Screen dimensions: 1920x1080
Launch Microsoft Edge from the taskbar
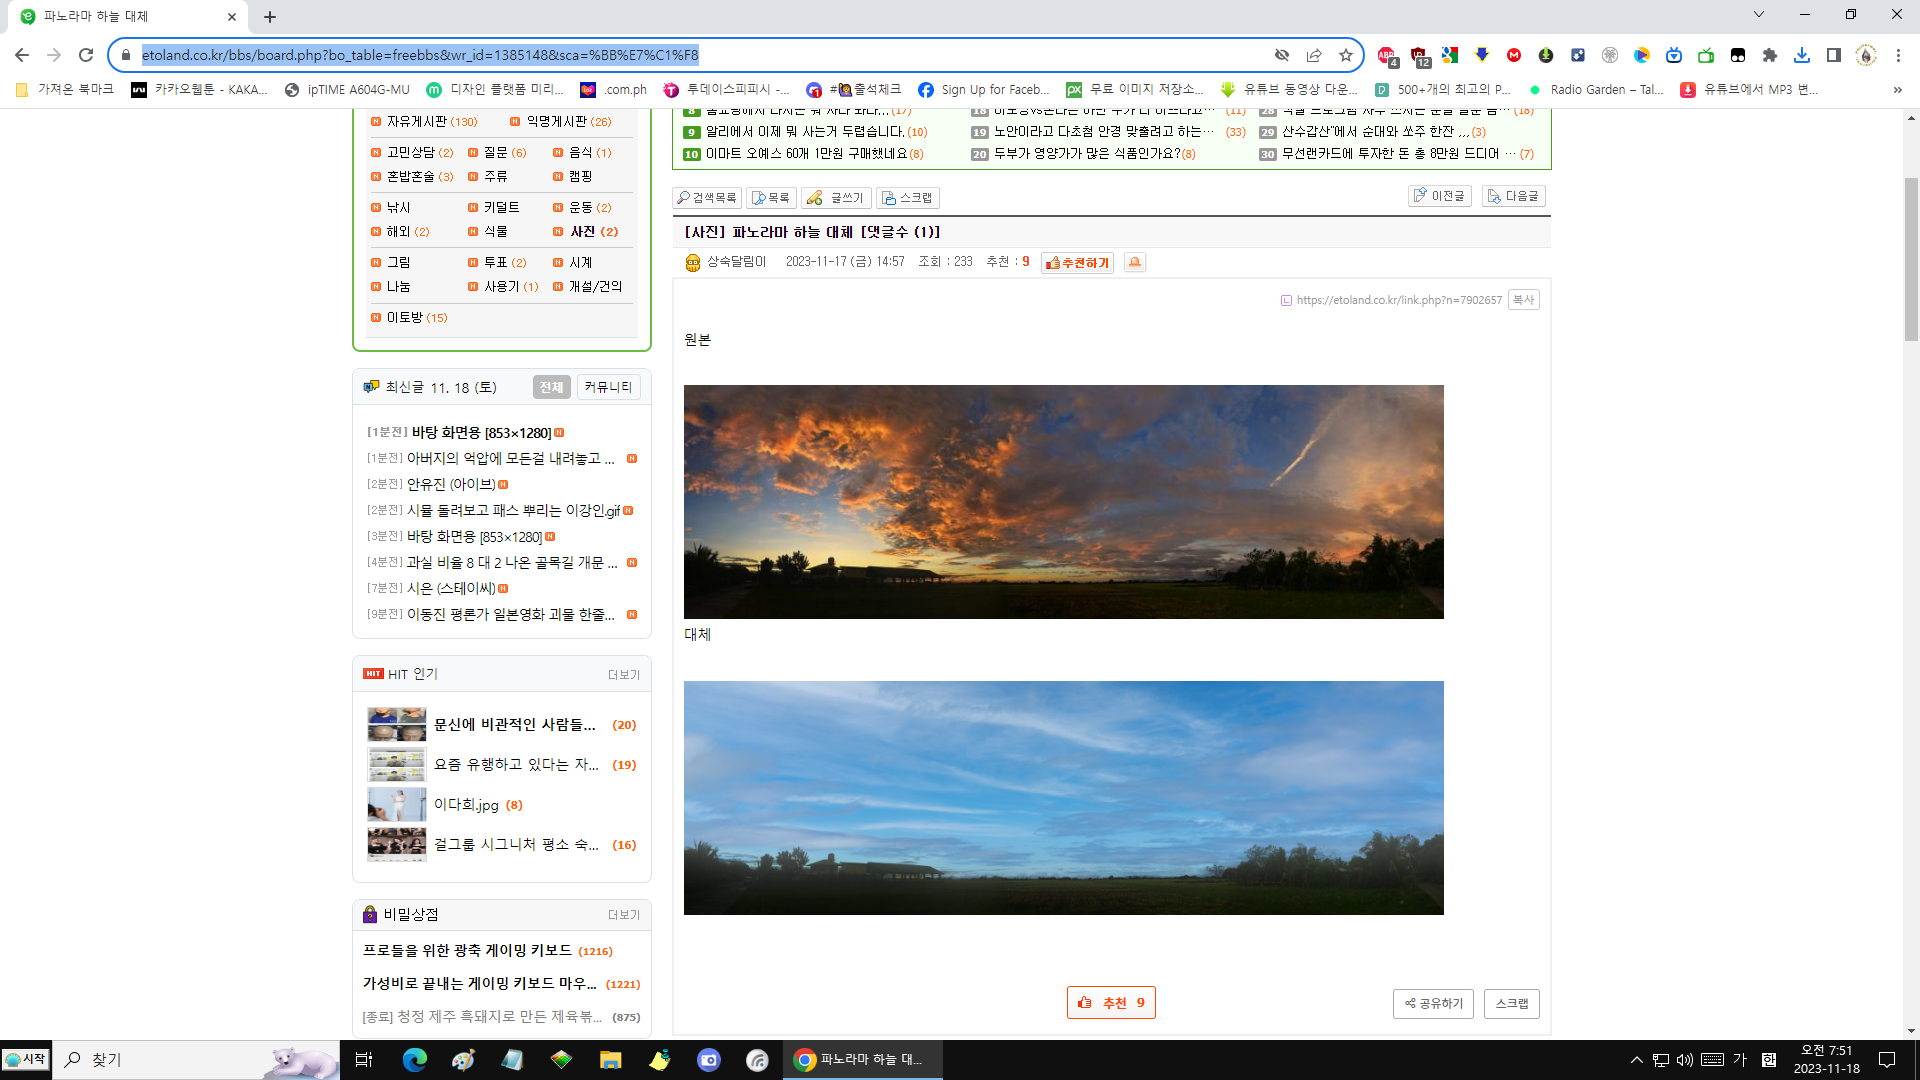pos(414,1060)
